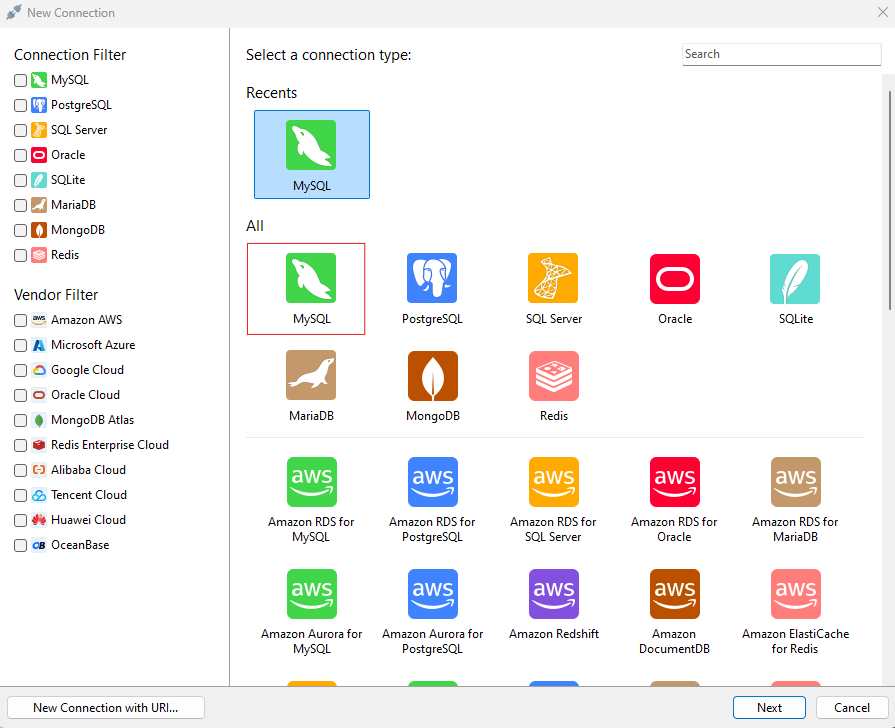The width and height of the screenshot is (895, 728).
Task: Select Amazon RDS for PostgreSQL
Action: click(432, 500)
